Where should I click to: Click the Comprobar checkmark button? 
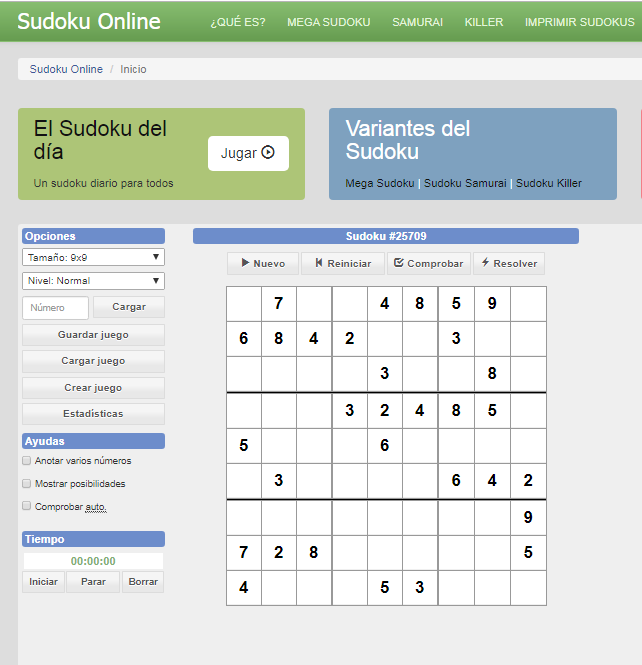coord(427,264)
